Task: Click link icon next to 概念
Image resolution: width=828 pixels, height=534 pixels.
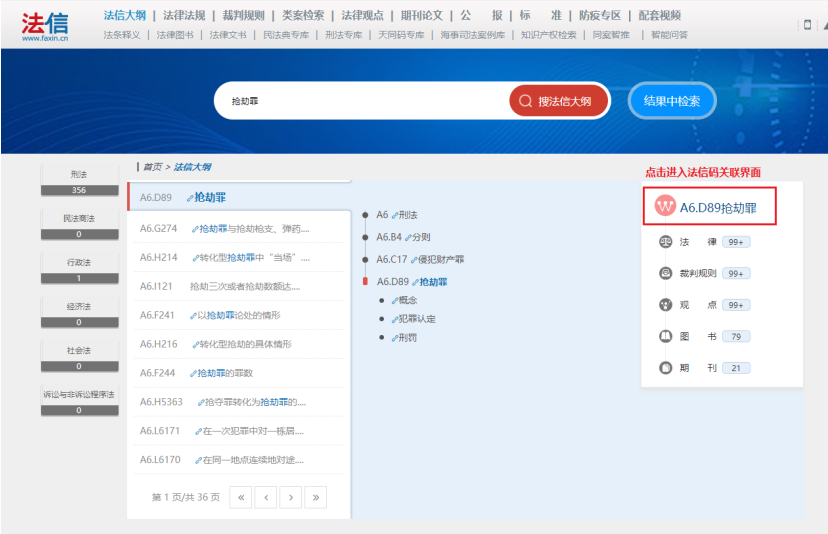Action: [394, 301]
